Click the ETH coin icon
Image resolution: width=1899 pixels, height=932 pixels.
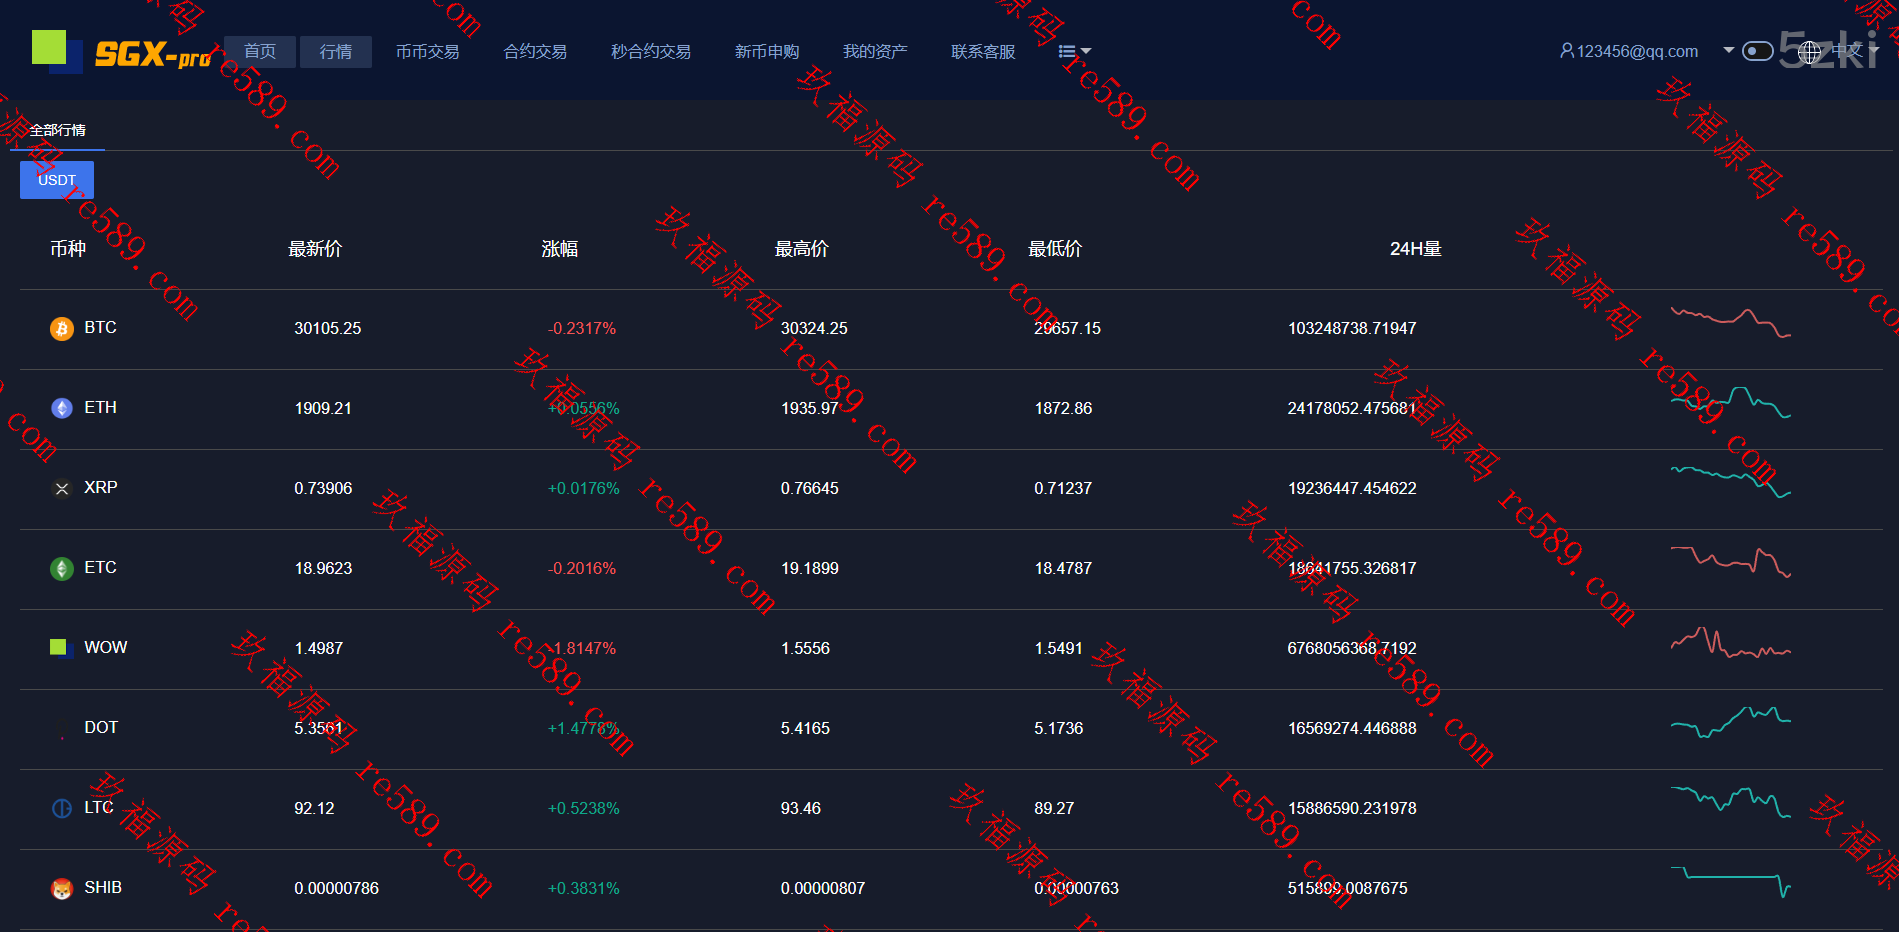point(62,409)
